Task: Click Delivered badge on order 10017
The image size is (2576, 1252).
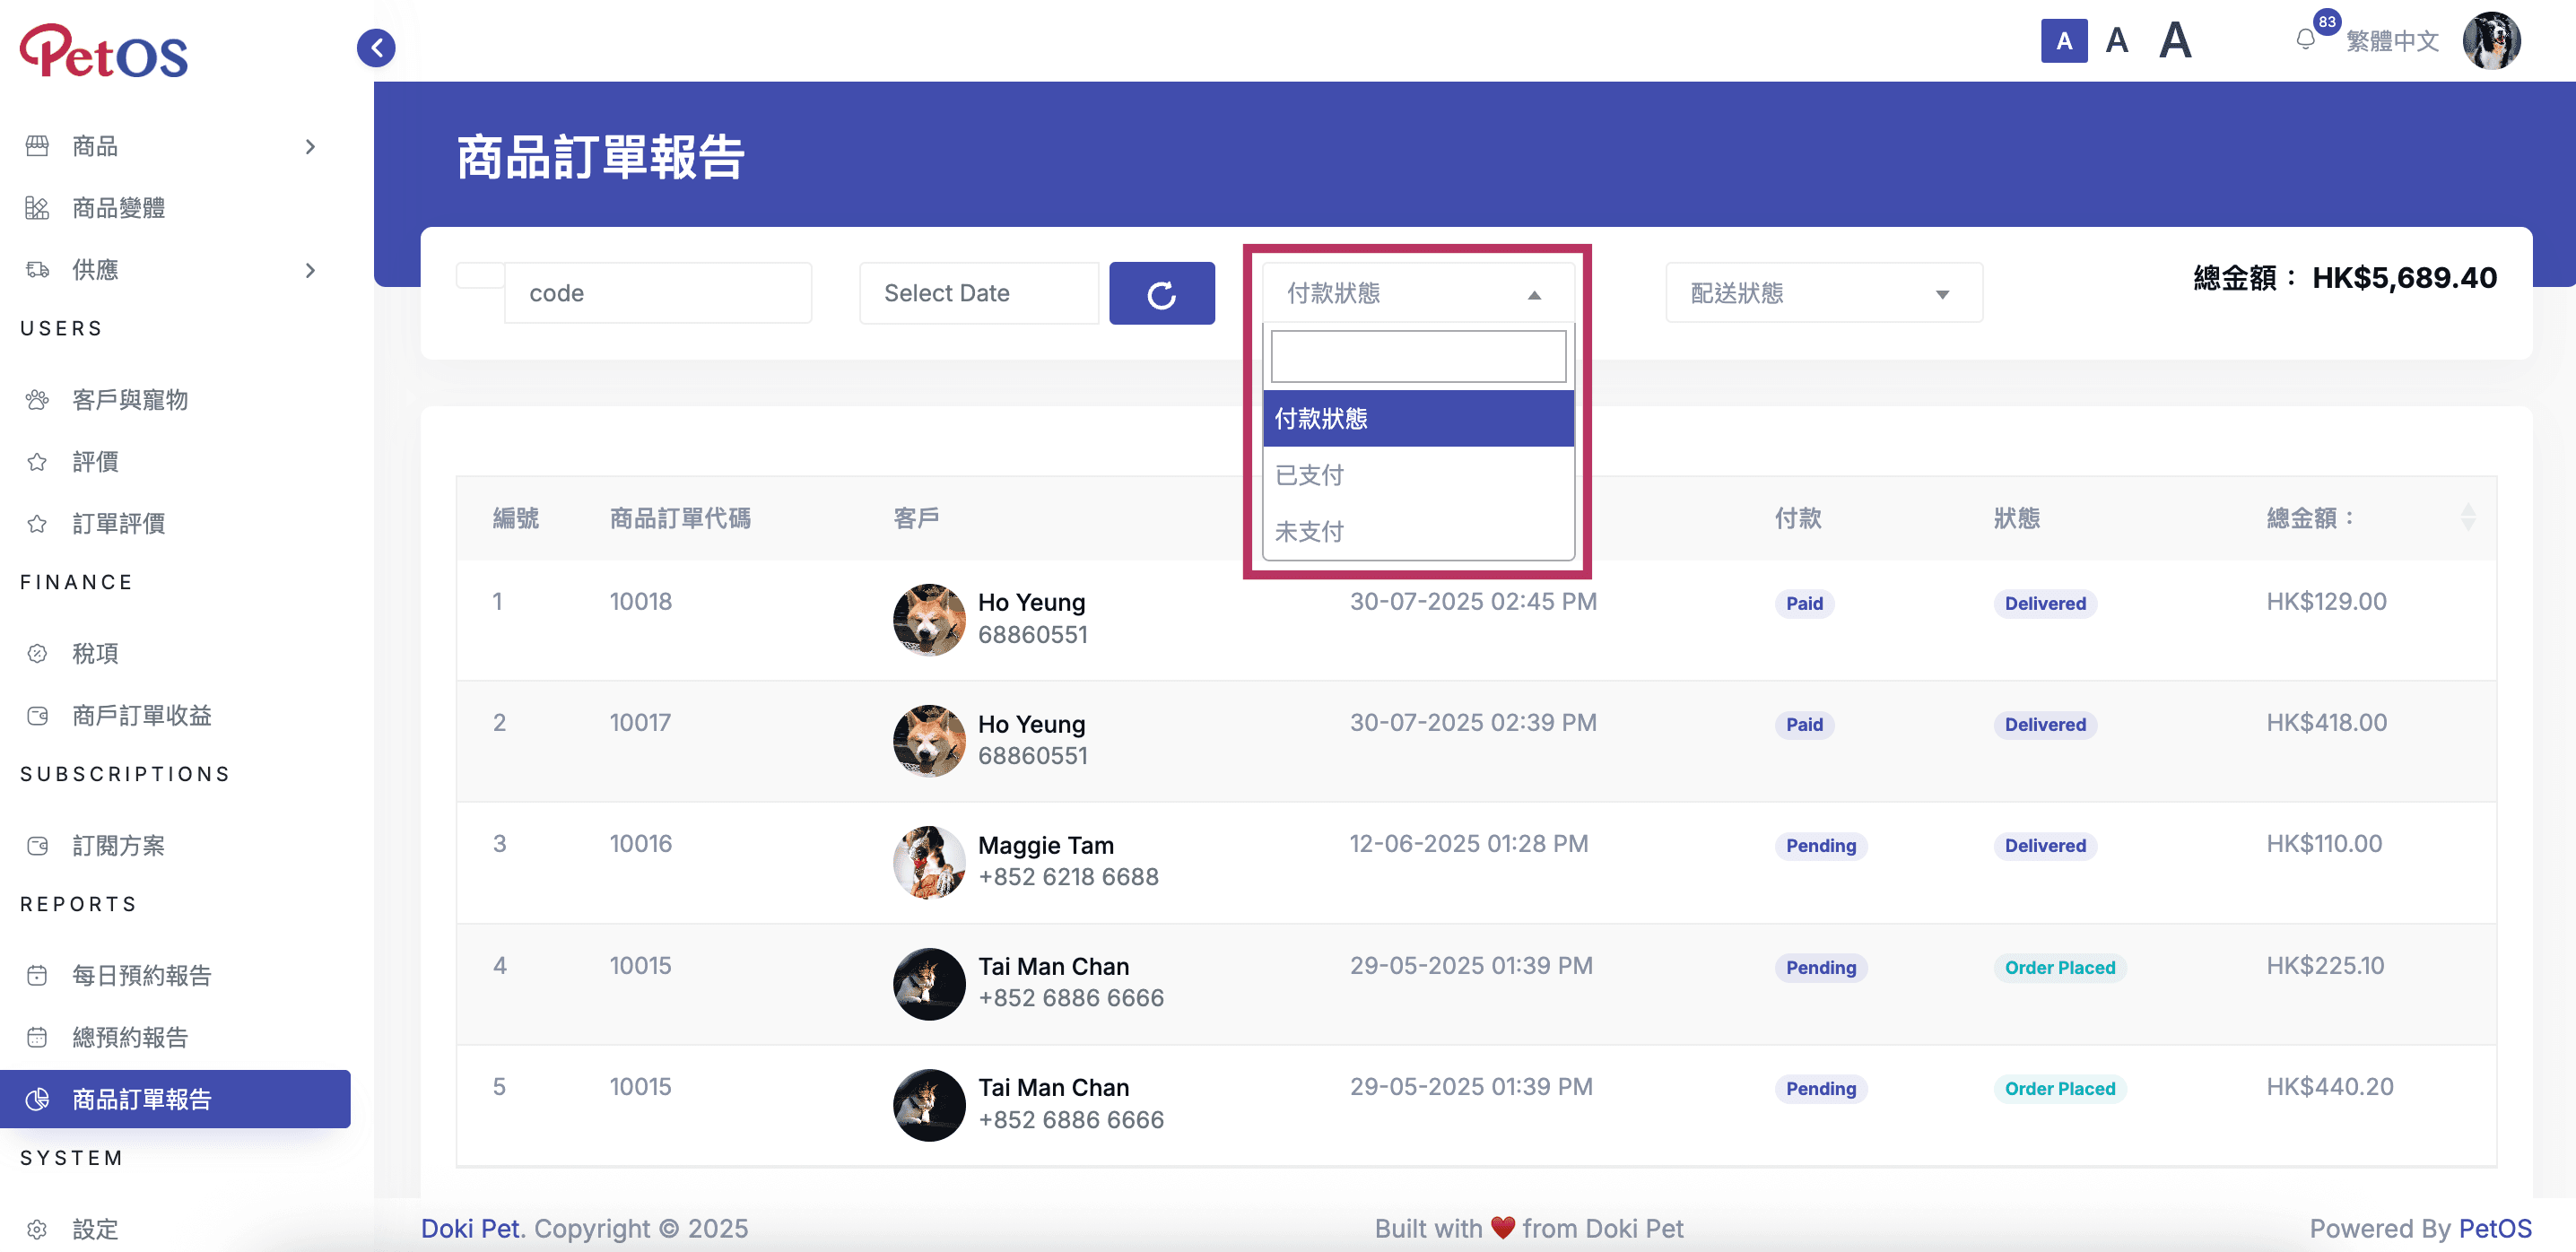Action: 2044,725
